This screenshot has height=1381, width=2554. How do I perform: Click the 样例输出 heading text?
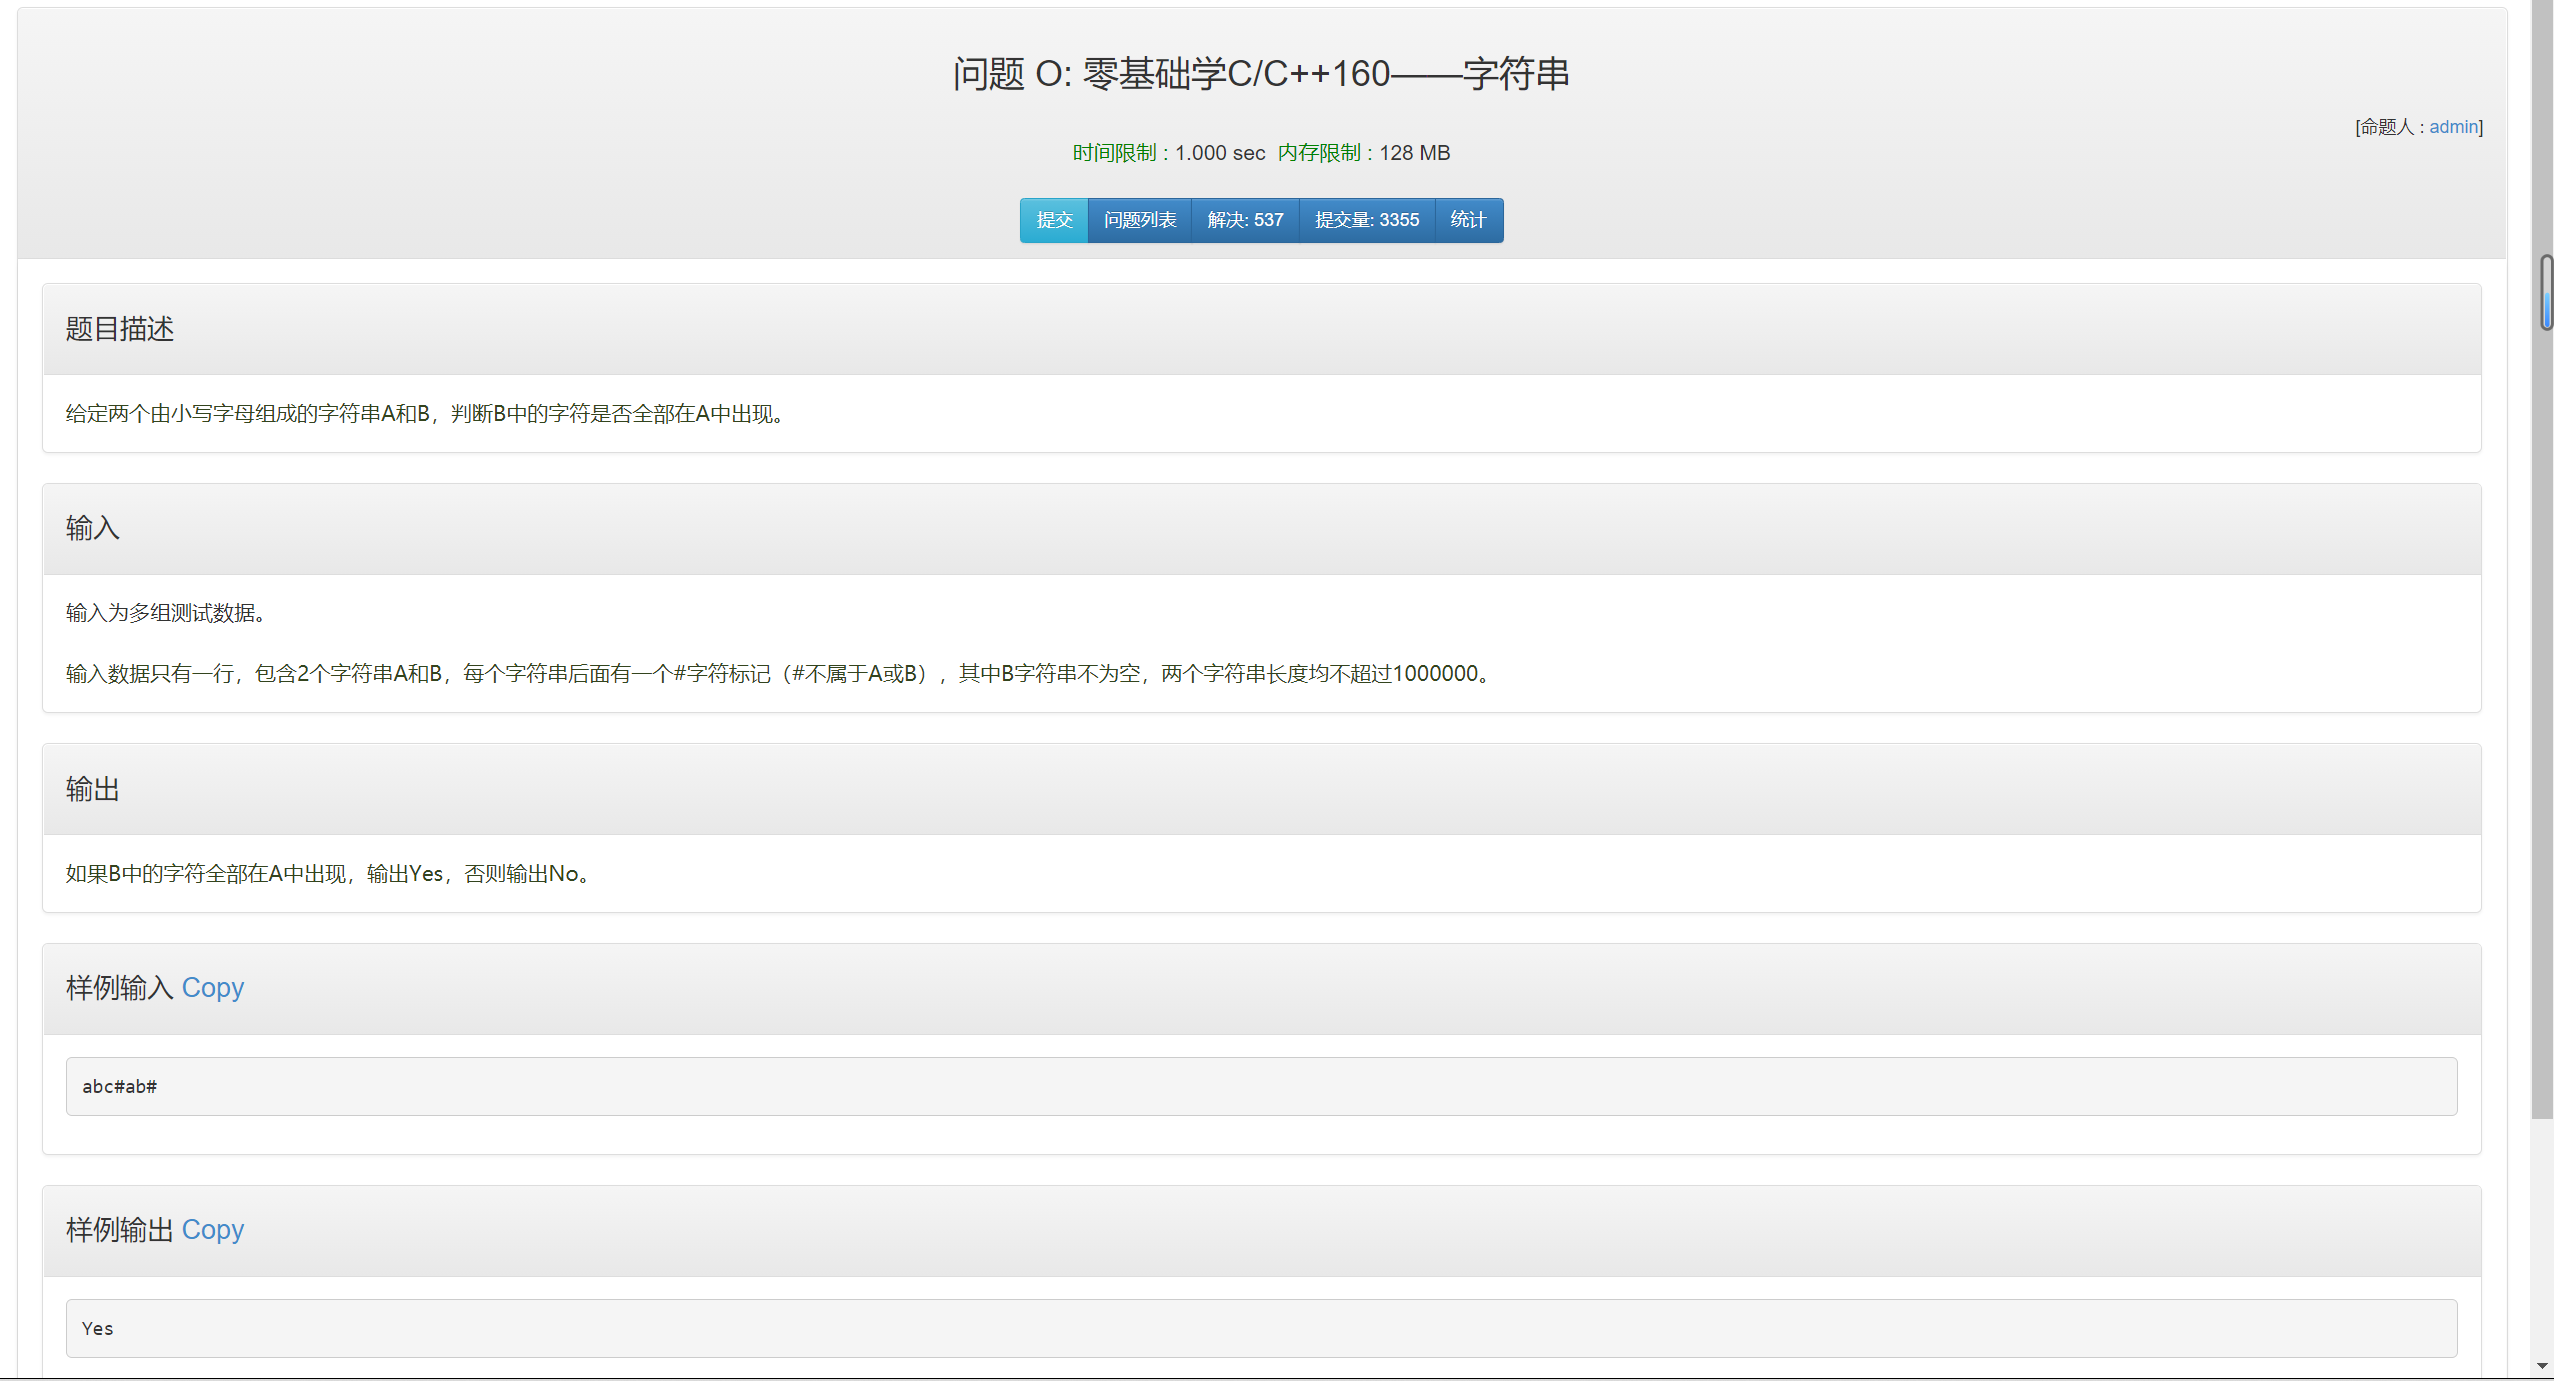(x=119, y=1230)
